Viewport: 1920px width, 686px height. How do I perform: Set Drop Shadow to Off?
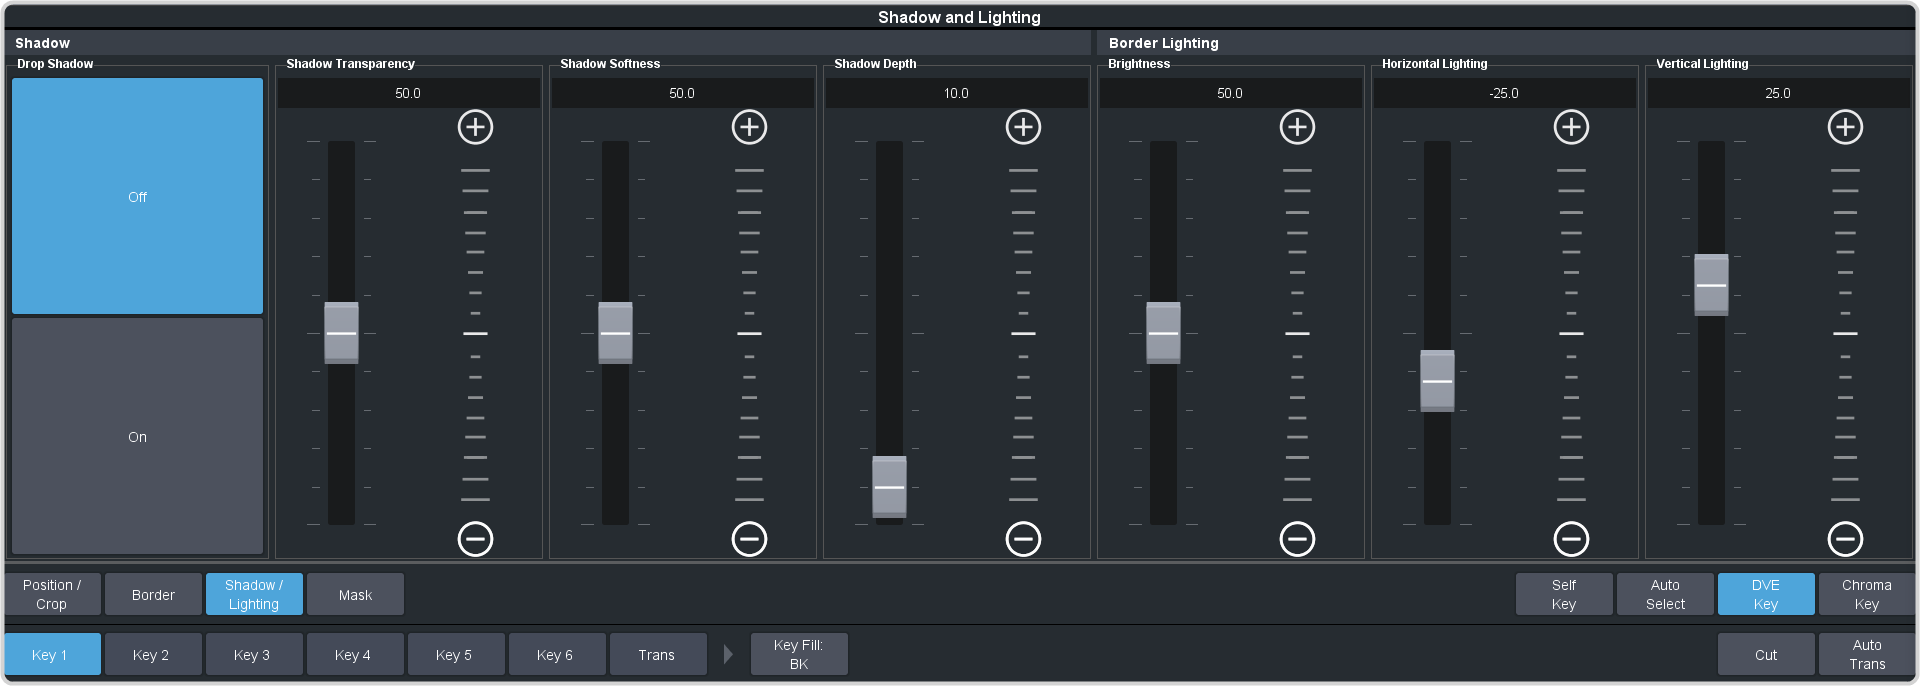(137, 197)
